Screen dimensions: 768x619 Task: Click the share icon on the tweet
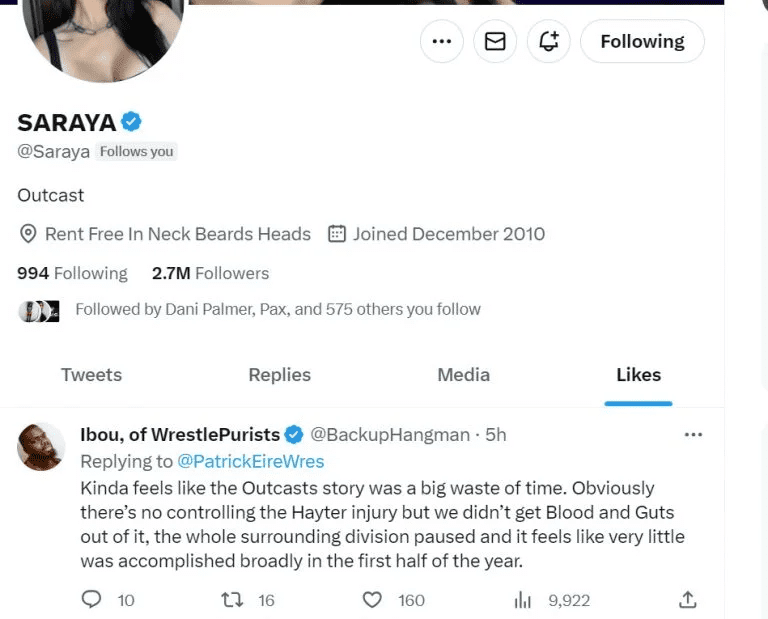687,600
